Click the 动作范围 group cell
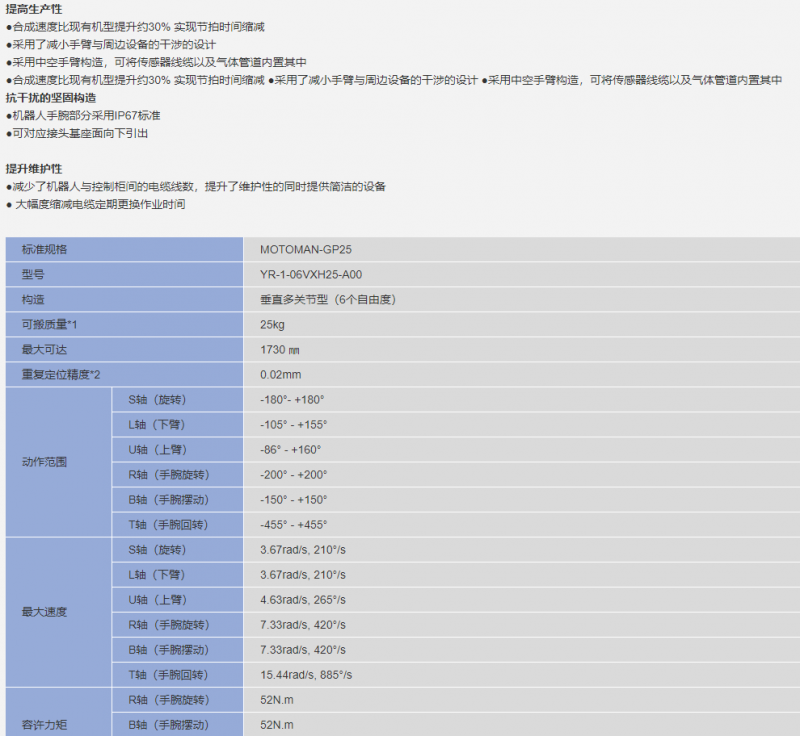Image resolution: width=800 pixels, height=736 pixels. click(x=59, y=462)
